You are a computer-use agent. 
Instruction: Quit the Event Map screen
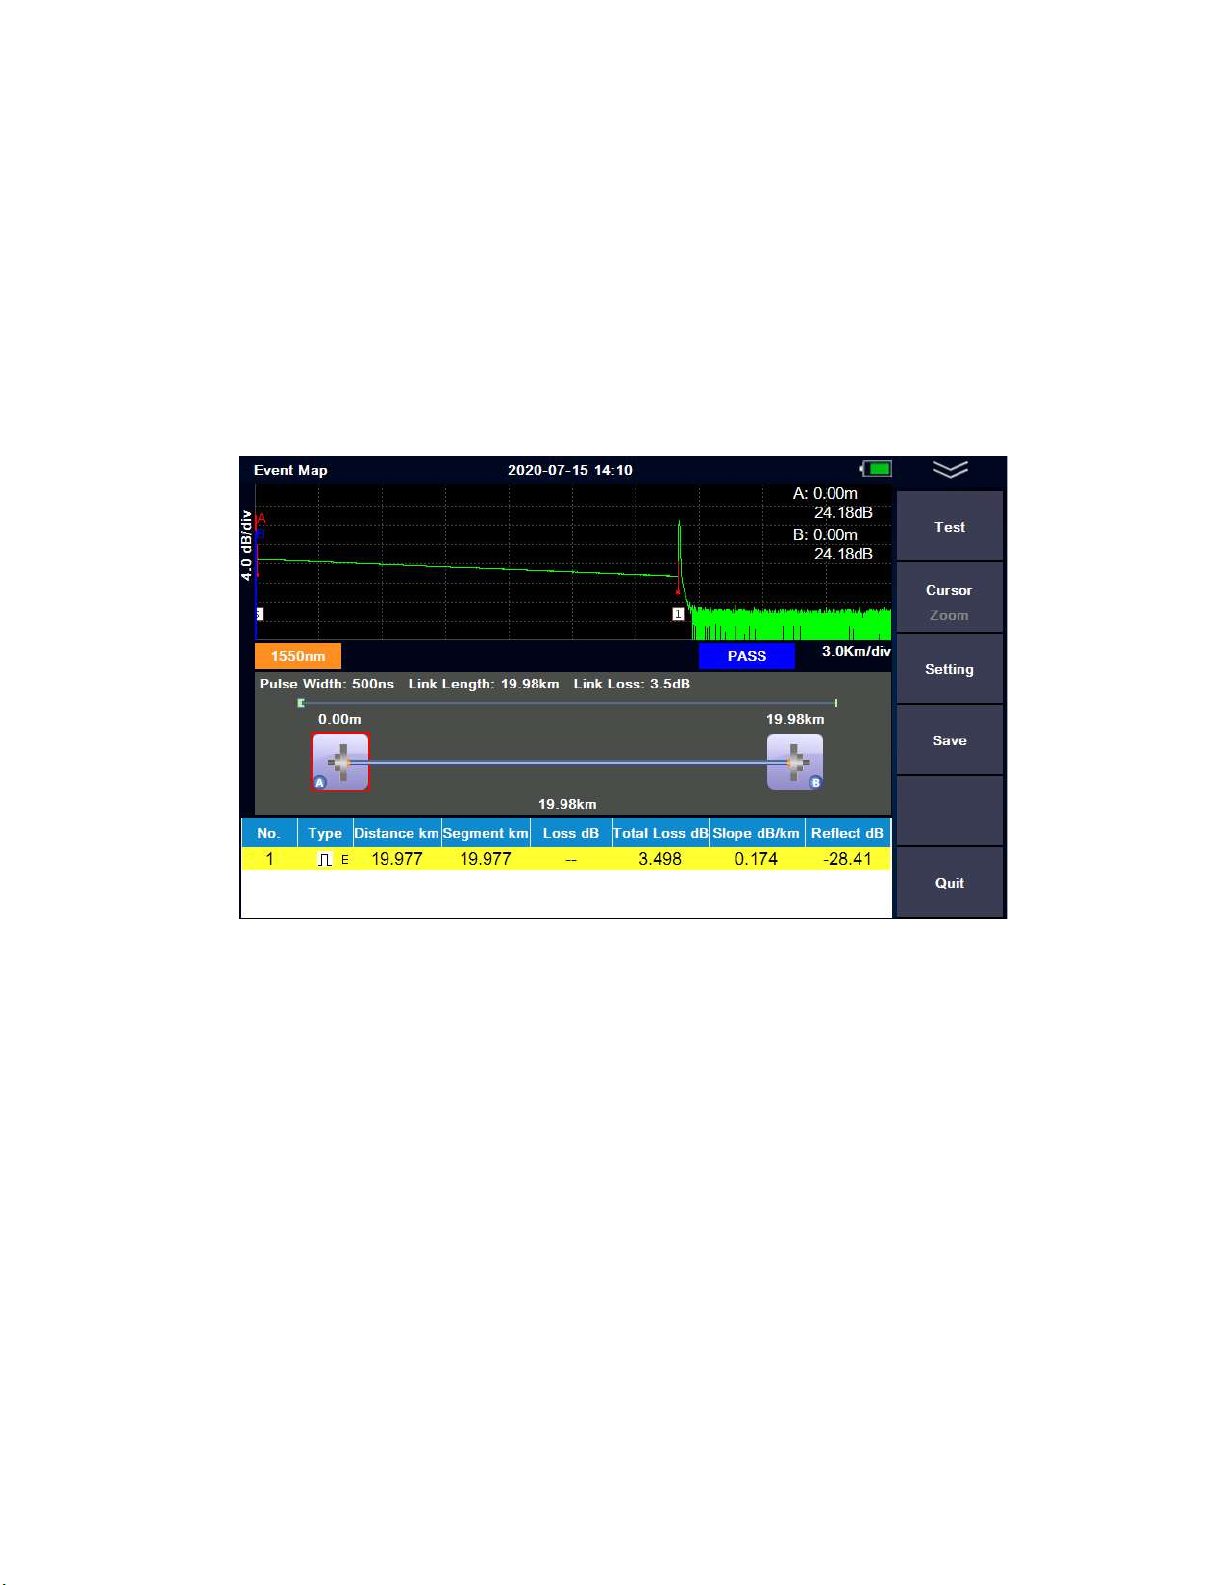[x=949, y=882]
